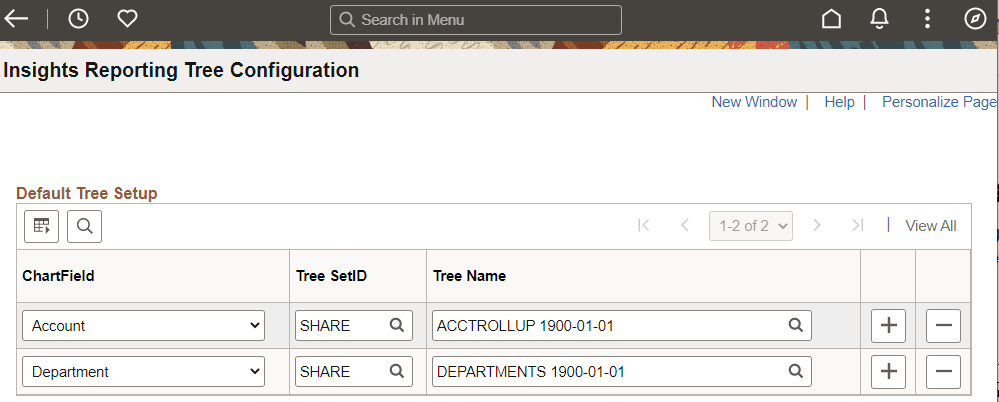Add a row after the Department row
This screenshot has height=402, width=999.
[888, 371]
